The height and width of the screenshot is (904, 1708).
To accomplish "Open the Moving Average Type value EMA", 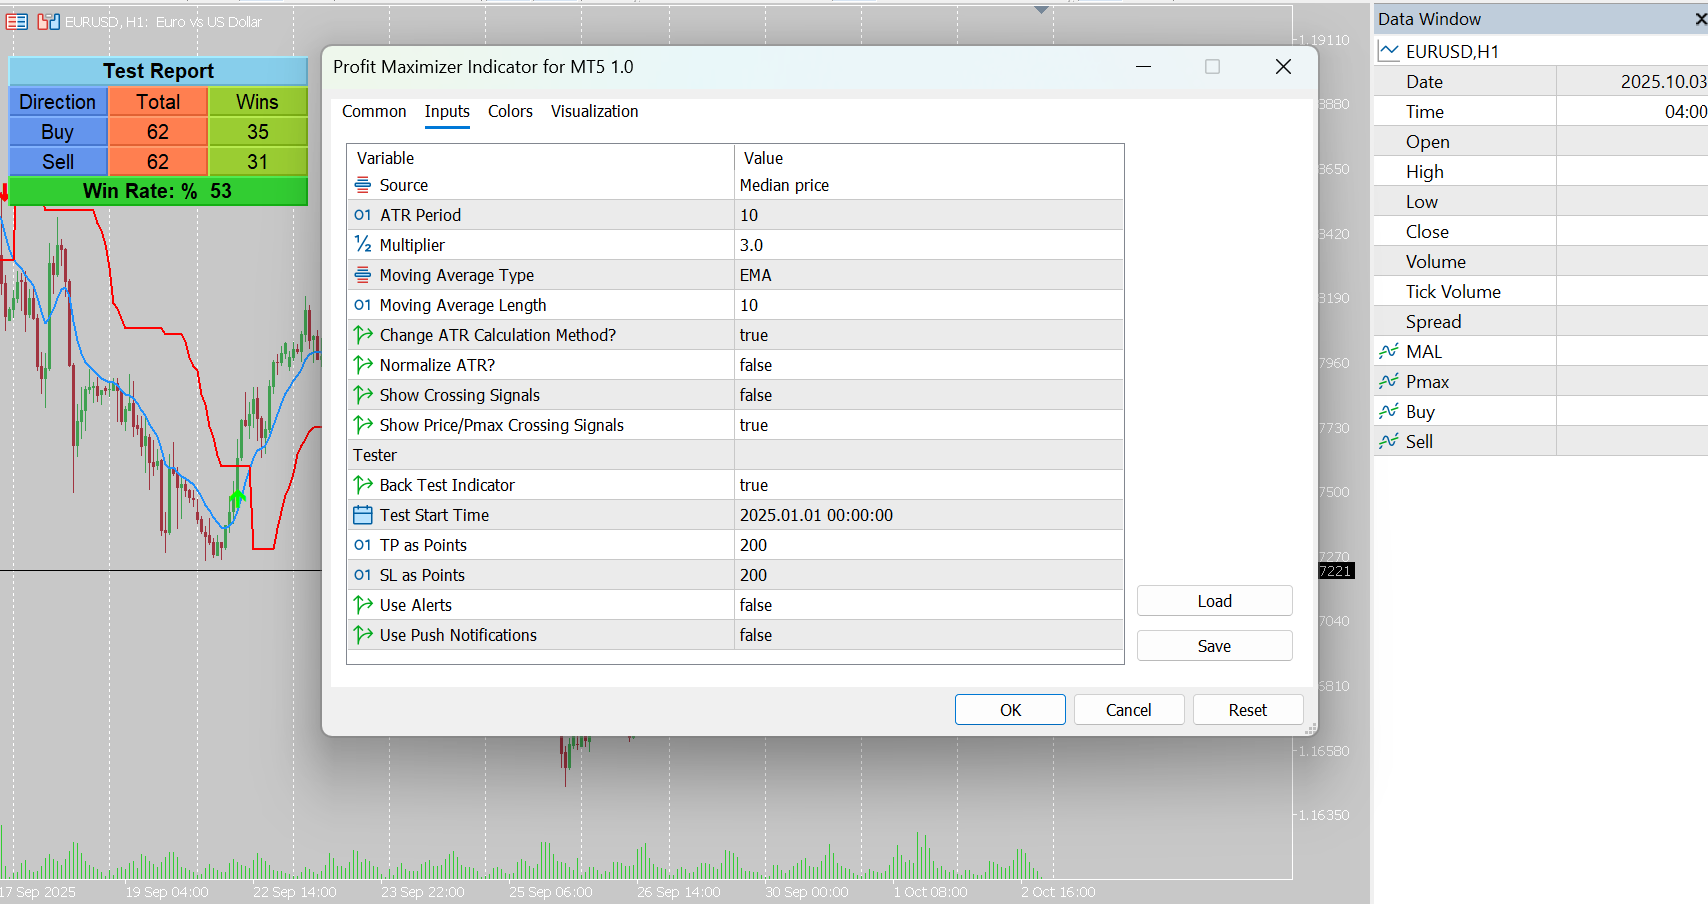I will (x=929, y=275).
